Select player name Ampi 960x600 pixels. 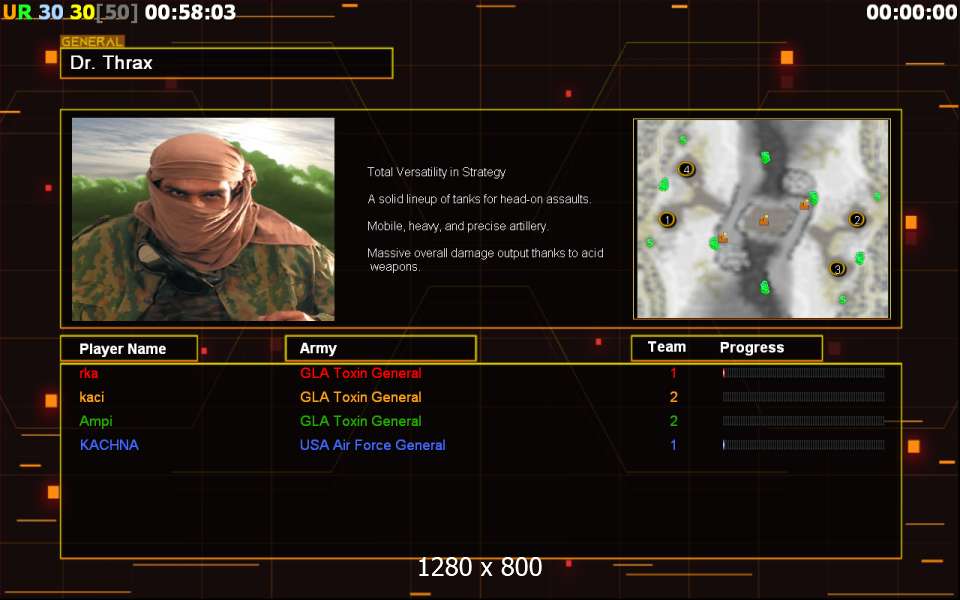click(x=96, y=421)
